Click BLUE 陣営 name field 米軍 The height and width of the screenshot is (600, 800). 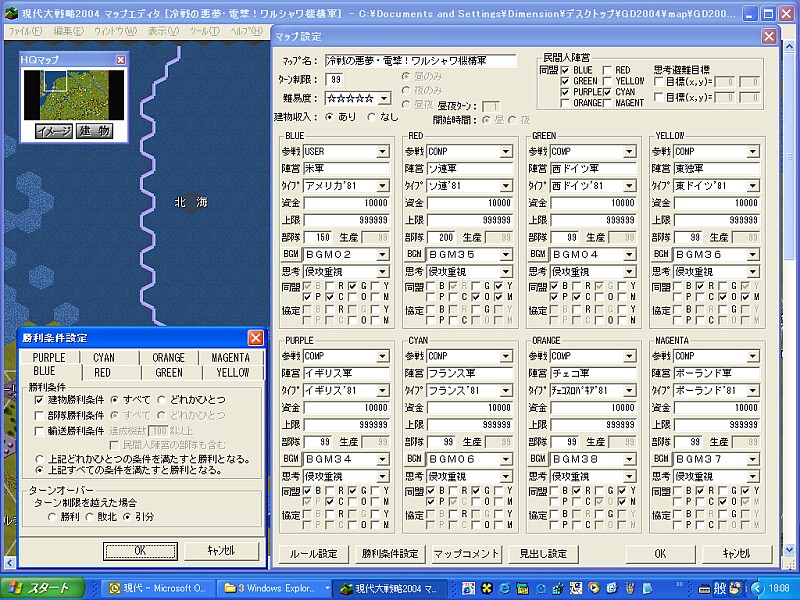pyautogui.click(x=346, y=168)
